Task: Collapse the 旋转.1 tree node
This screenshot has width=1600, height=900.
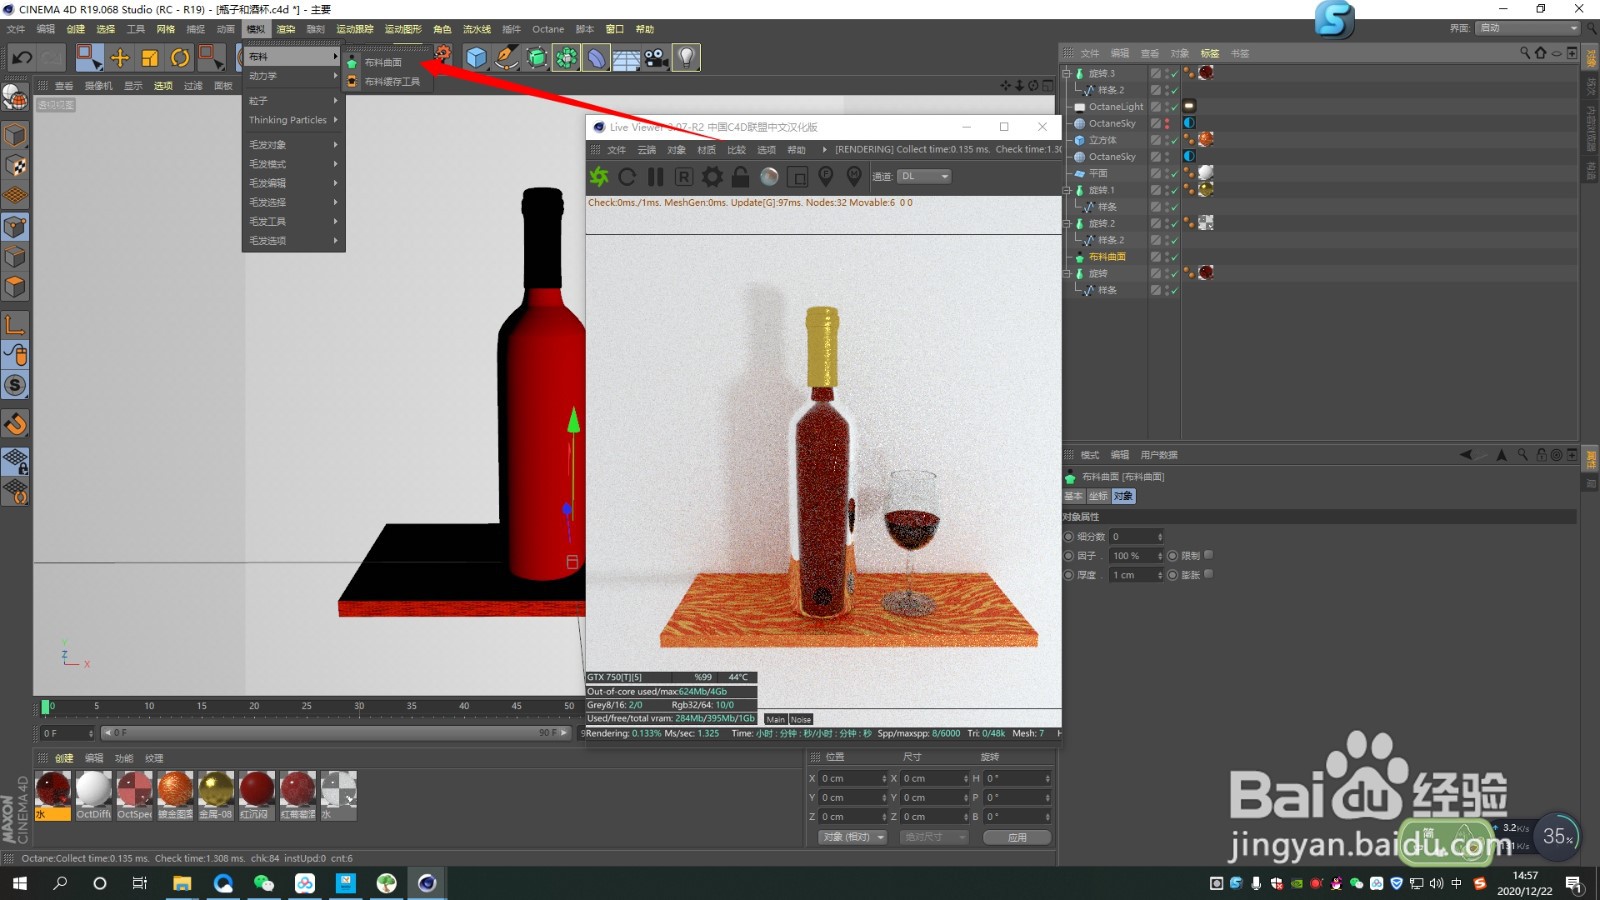Action: coord(1066,190)
